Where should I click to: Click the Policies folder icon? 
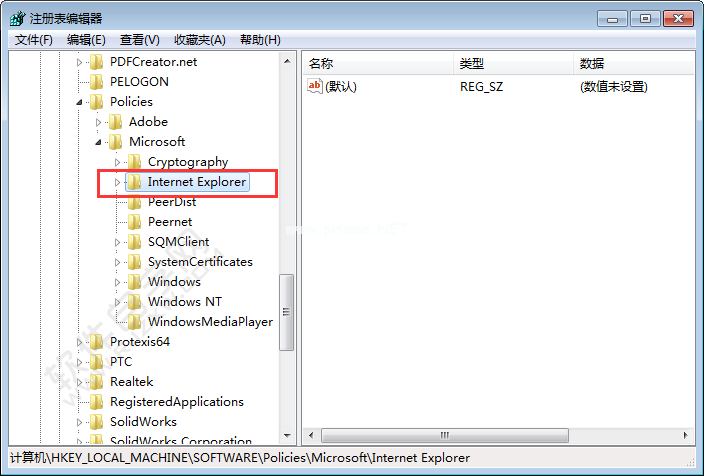(96, 101)
